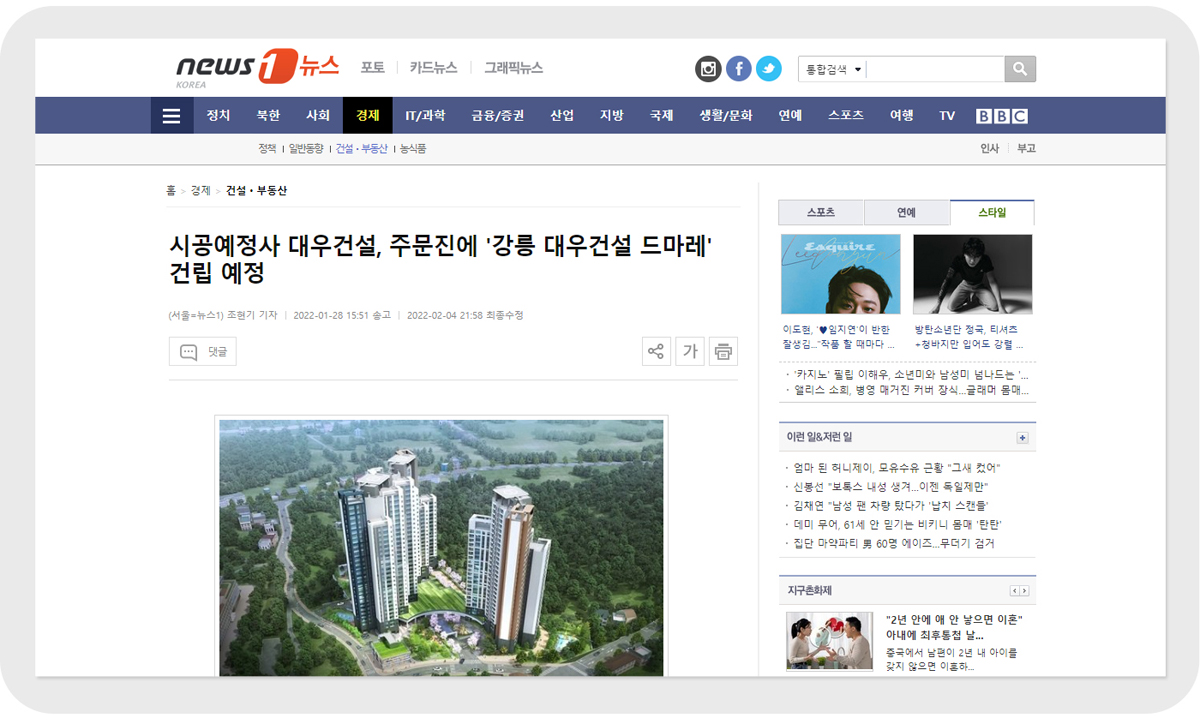The height and width of the screenshot is (724, 1200).
Task: Open the news1 Twitter page
Action: [x=769, y=69]
